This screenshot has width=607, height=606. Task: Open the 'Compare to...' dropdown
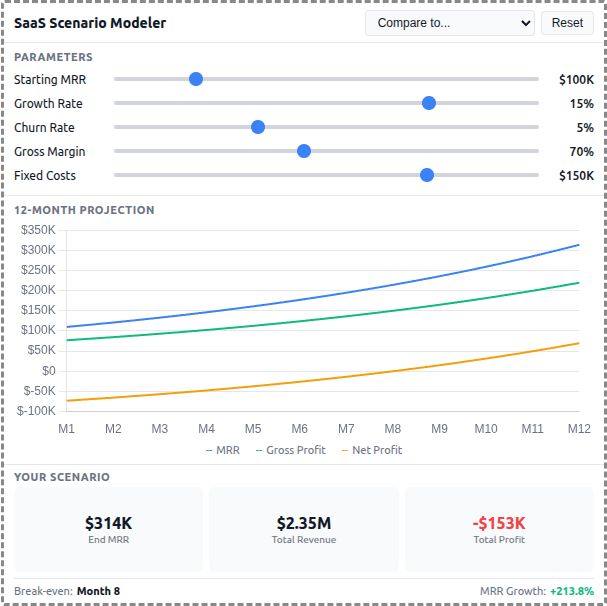point(449,23)
